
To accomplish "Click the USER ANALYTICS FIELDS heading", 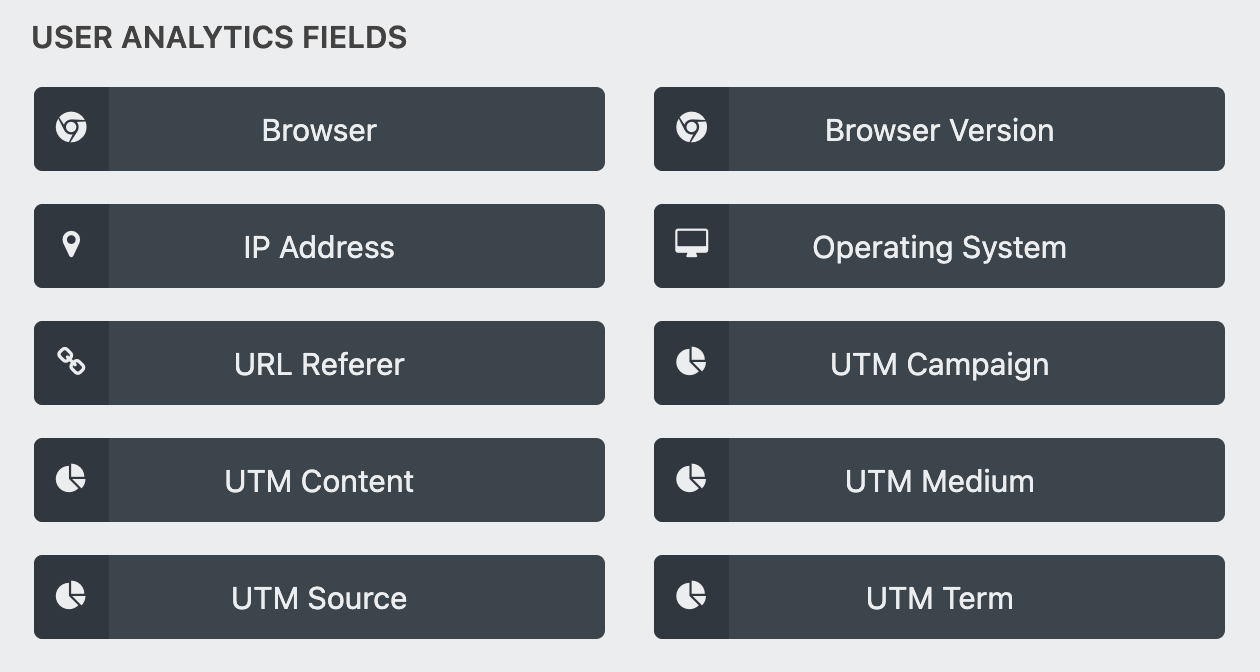I will coord(221,37).
